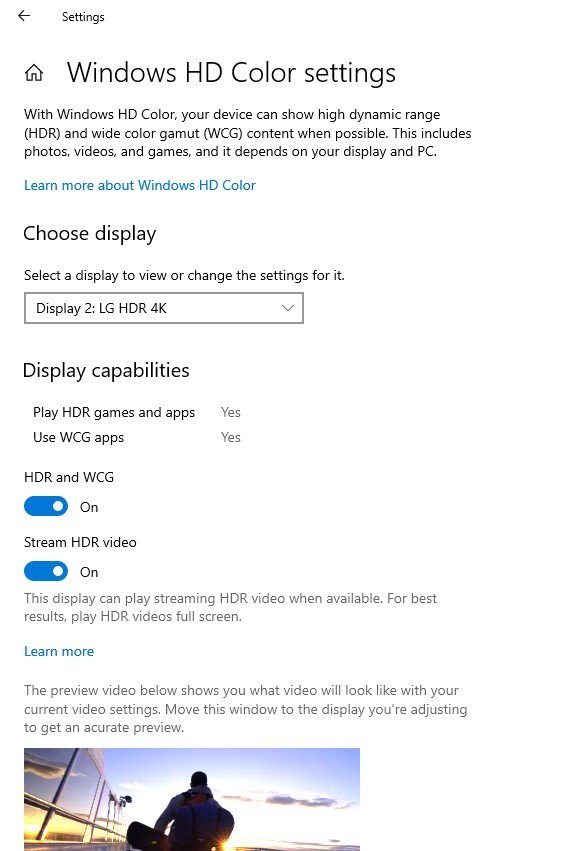Select the Windows HD Color settings heading
The height and width of the screenshot is (851, 569).
point(231,73)
